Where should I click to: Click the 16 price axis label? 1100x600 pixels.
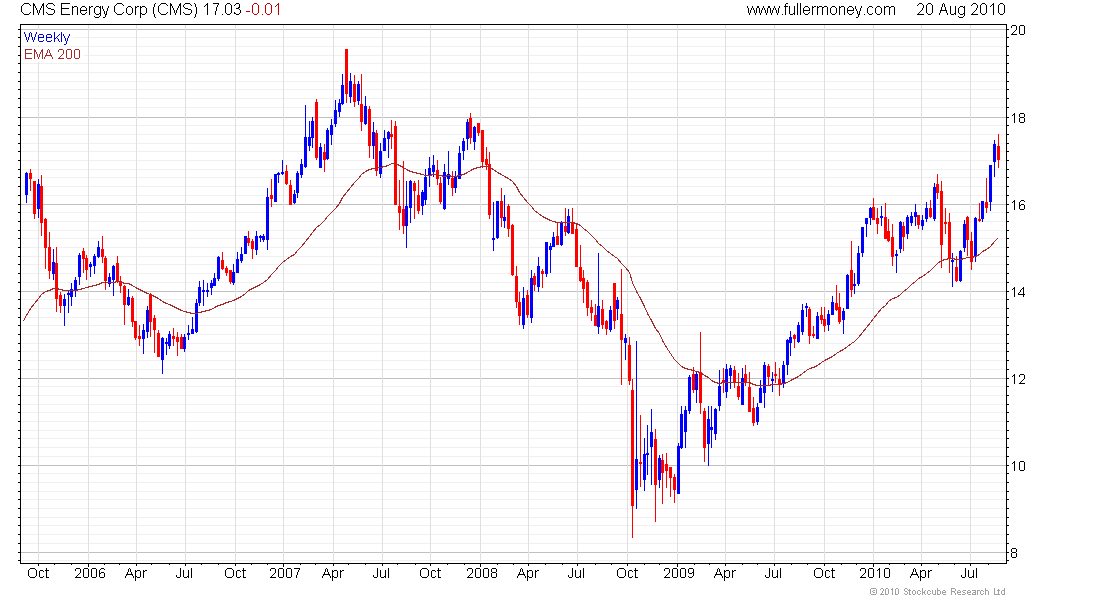[x=1017, y=205]
